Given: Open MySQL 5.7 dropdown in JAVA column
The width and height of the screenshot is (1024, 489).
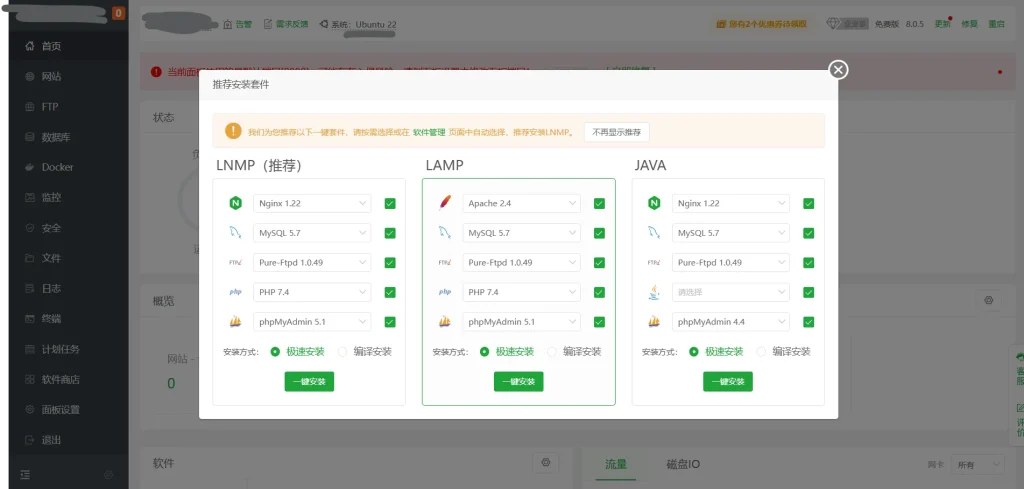Looking at the screenshot, I should 731,232.
